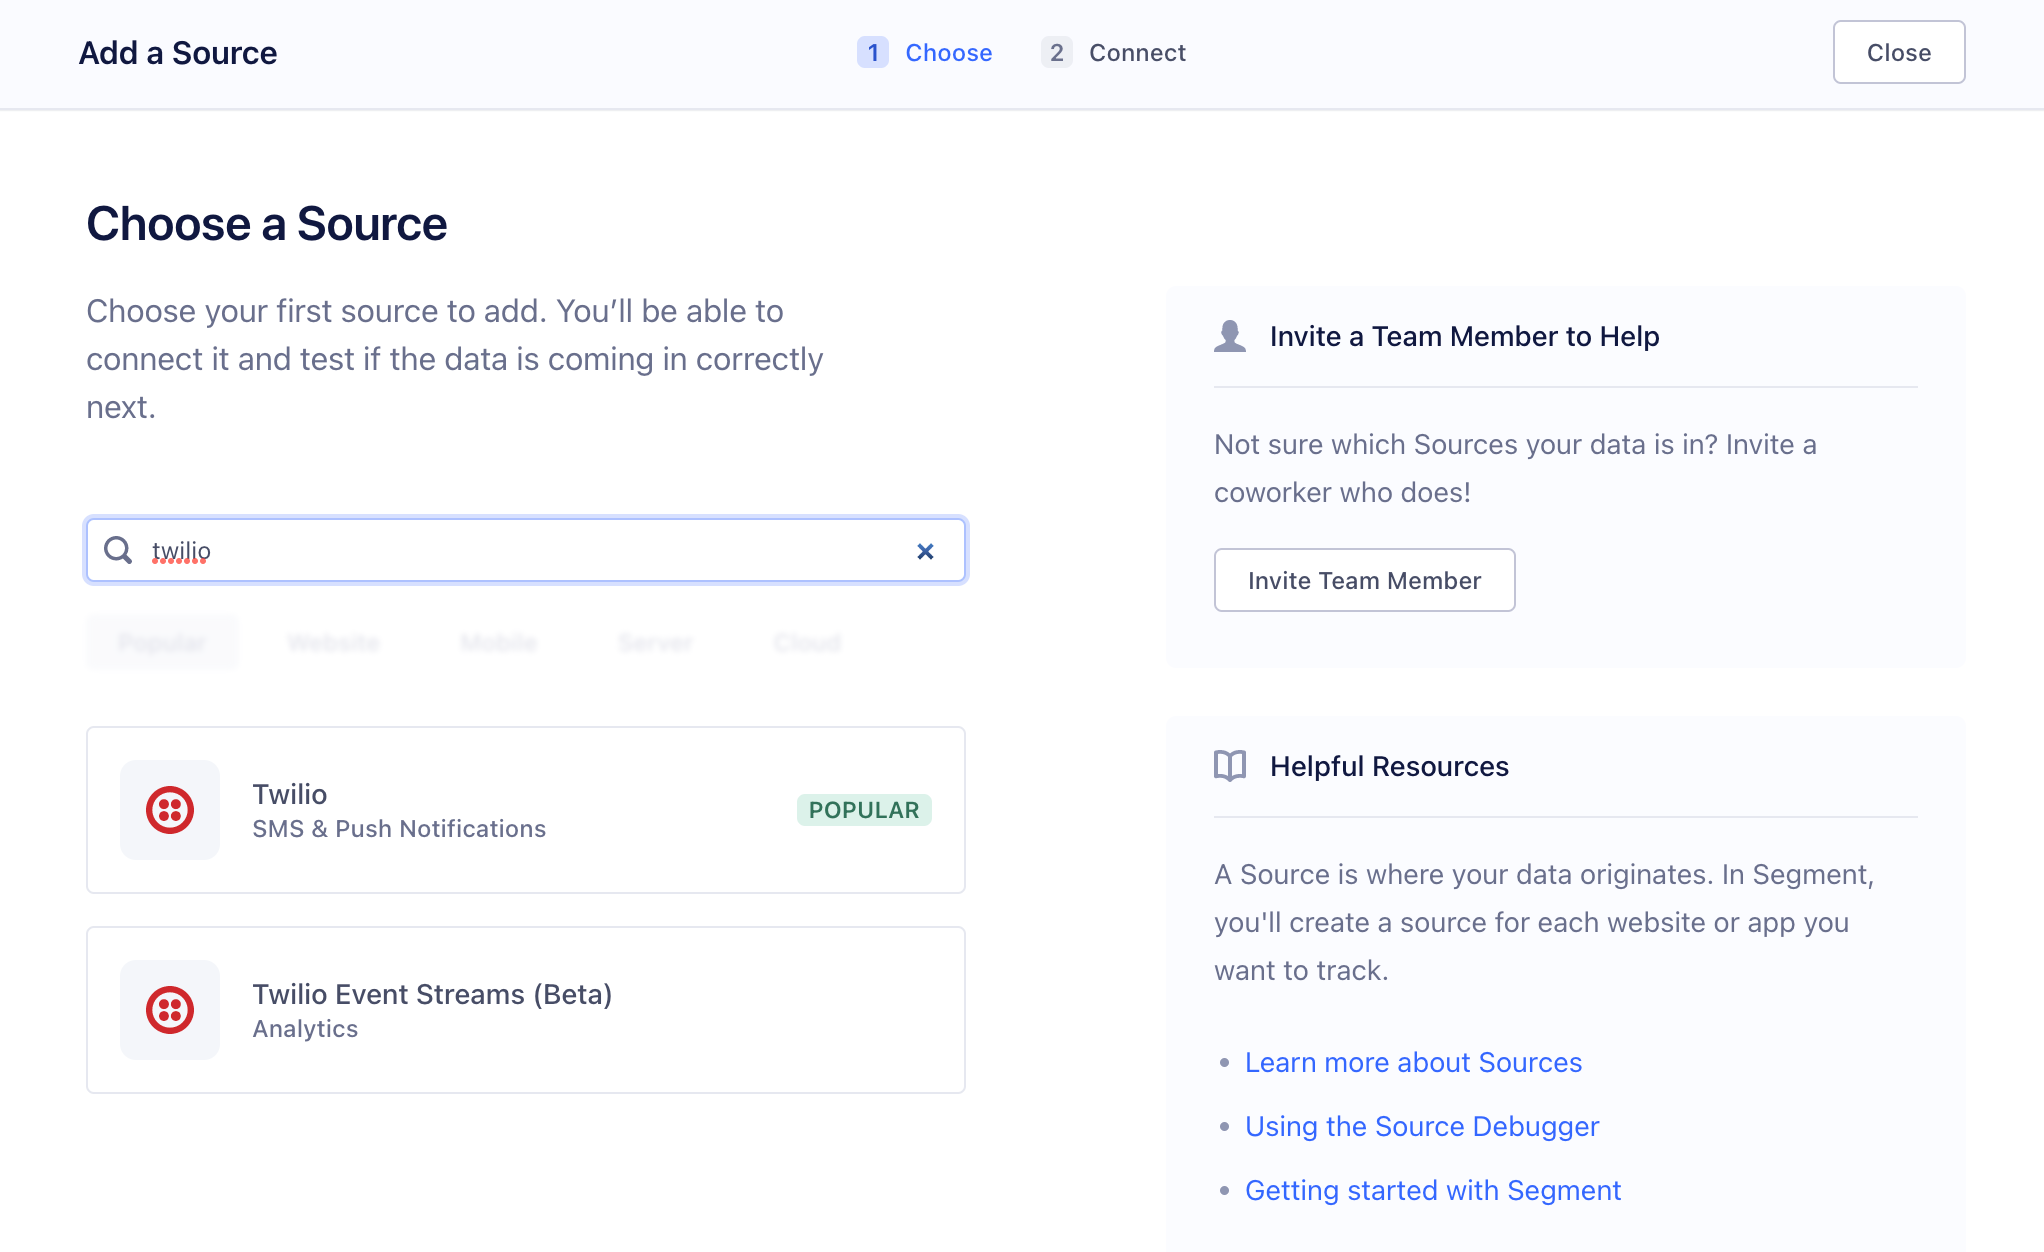This screenshot has height=1252, width=2044.
Task: Switch to the Website category tab
Action: 333,642
